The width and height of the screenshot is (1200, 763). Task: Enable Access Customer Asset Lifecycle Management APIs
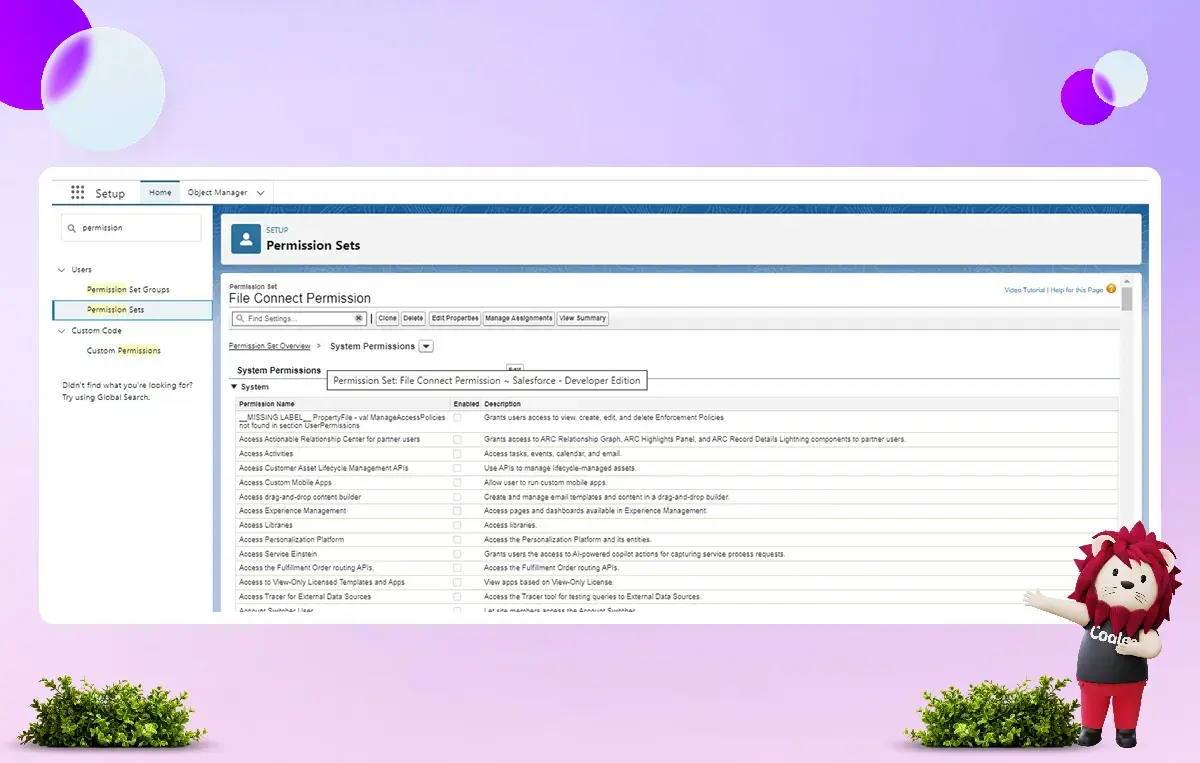pyautogui.click(x=457, y=468)
